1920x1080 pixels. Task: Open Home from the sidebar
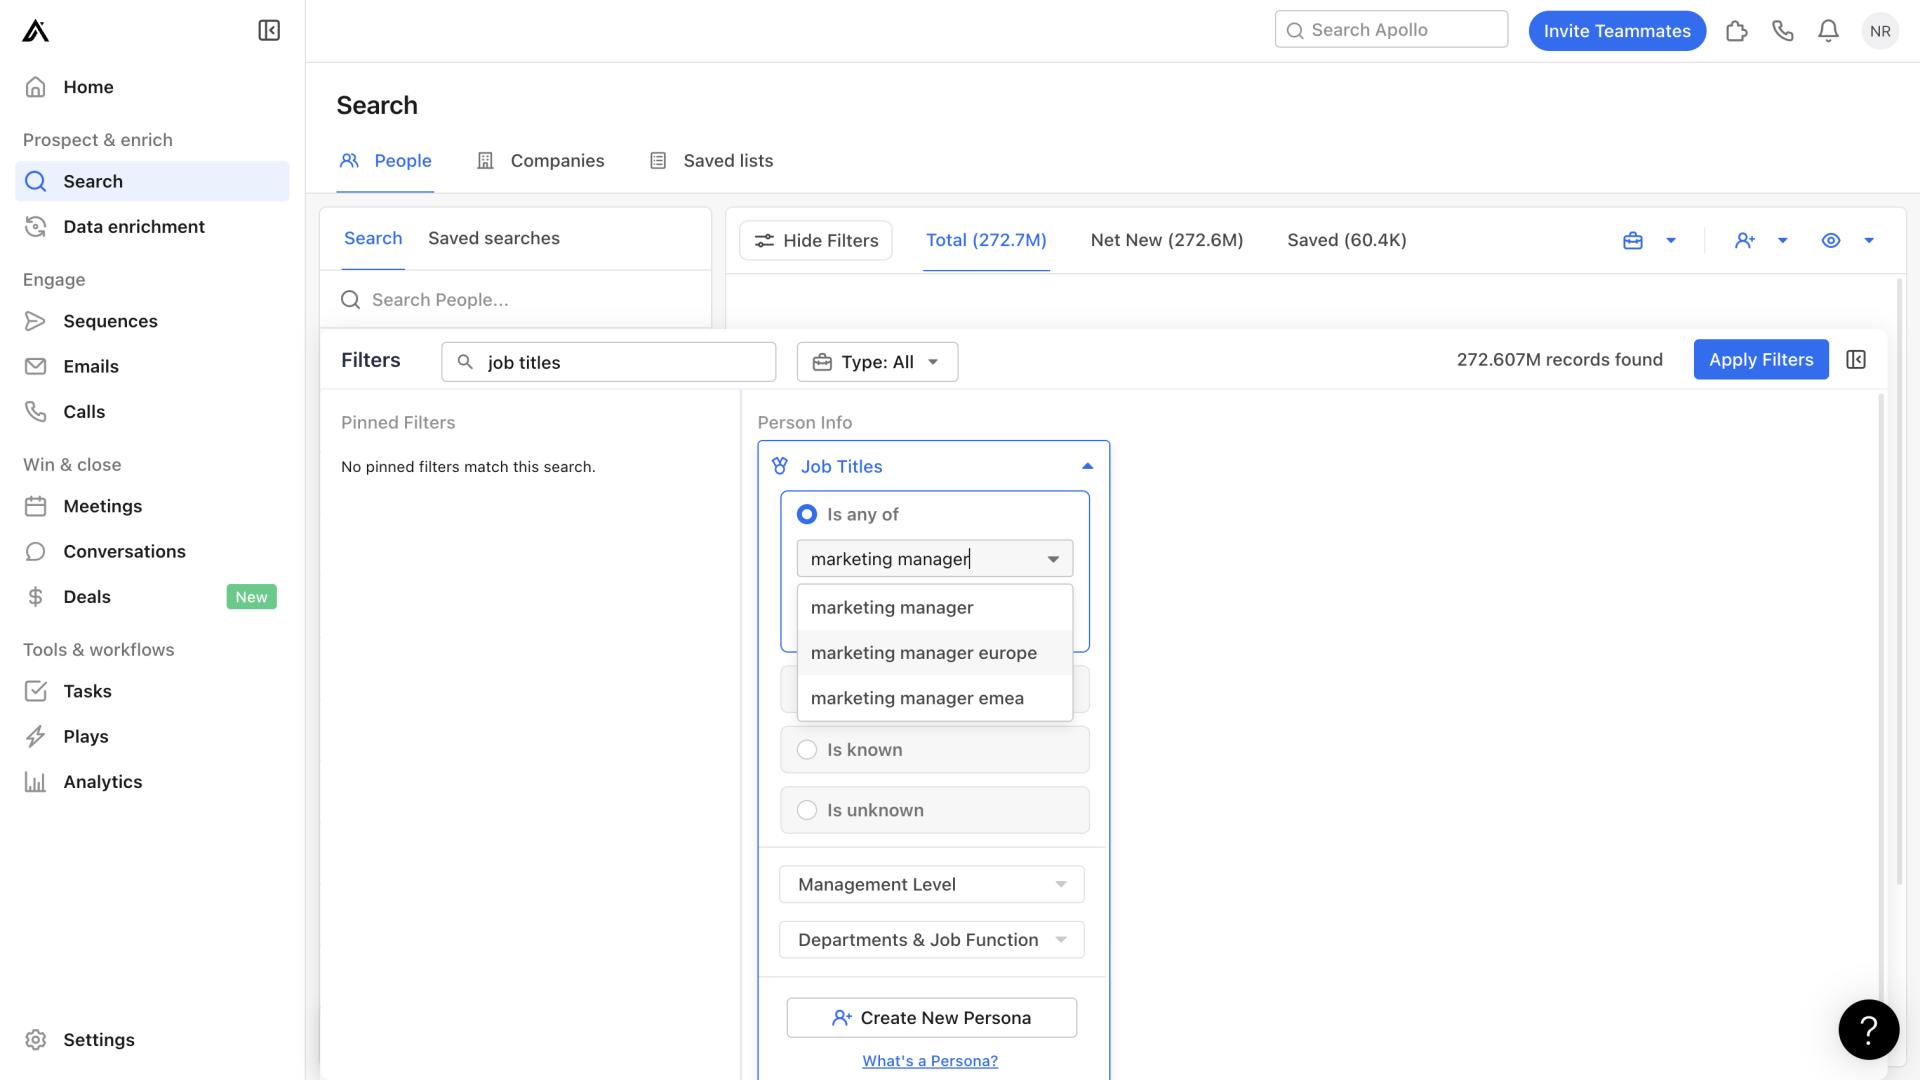[x=152, y=87]
